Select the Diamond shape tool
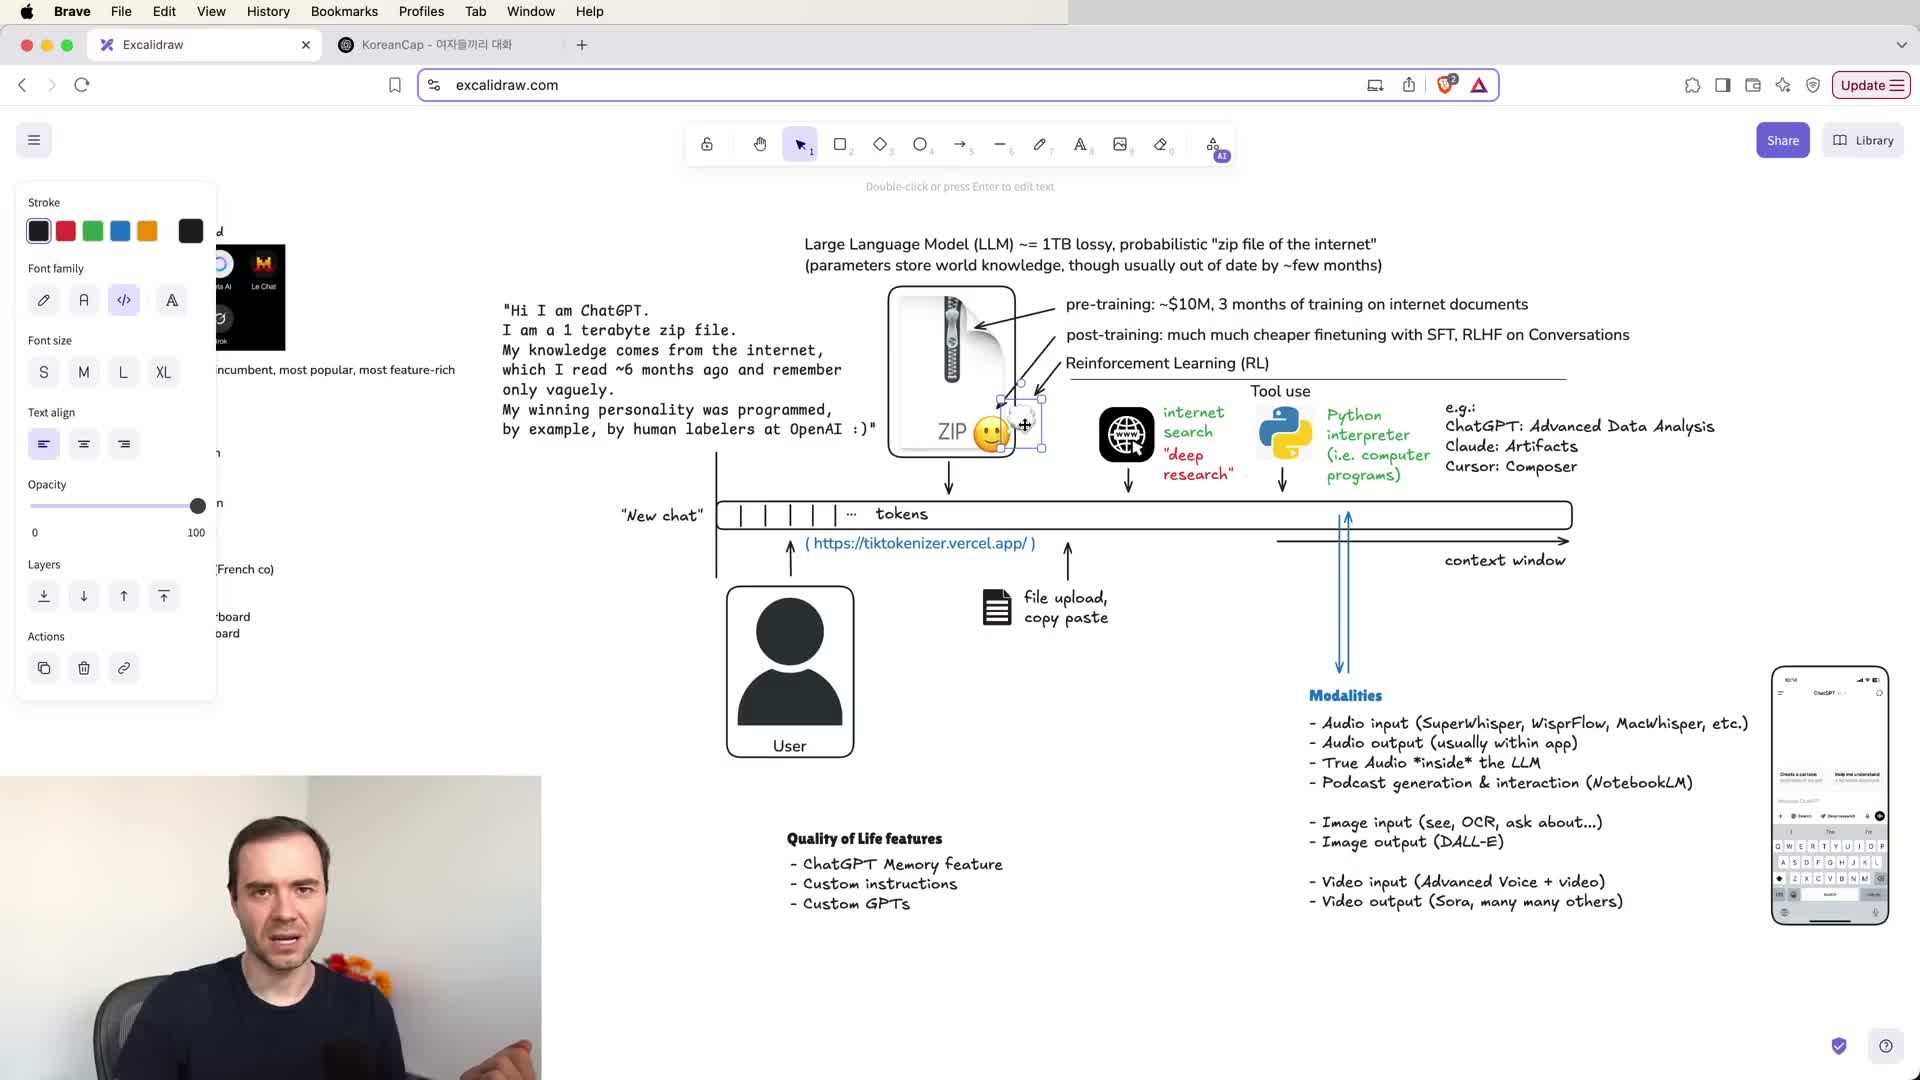 point(880,144)
